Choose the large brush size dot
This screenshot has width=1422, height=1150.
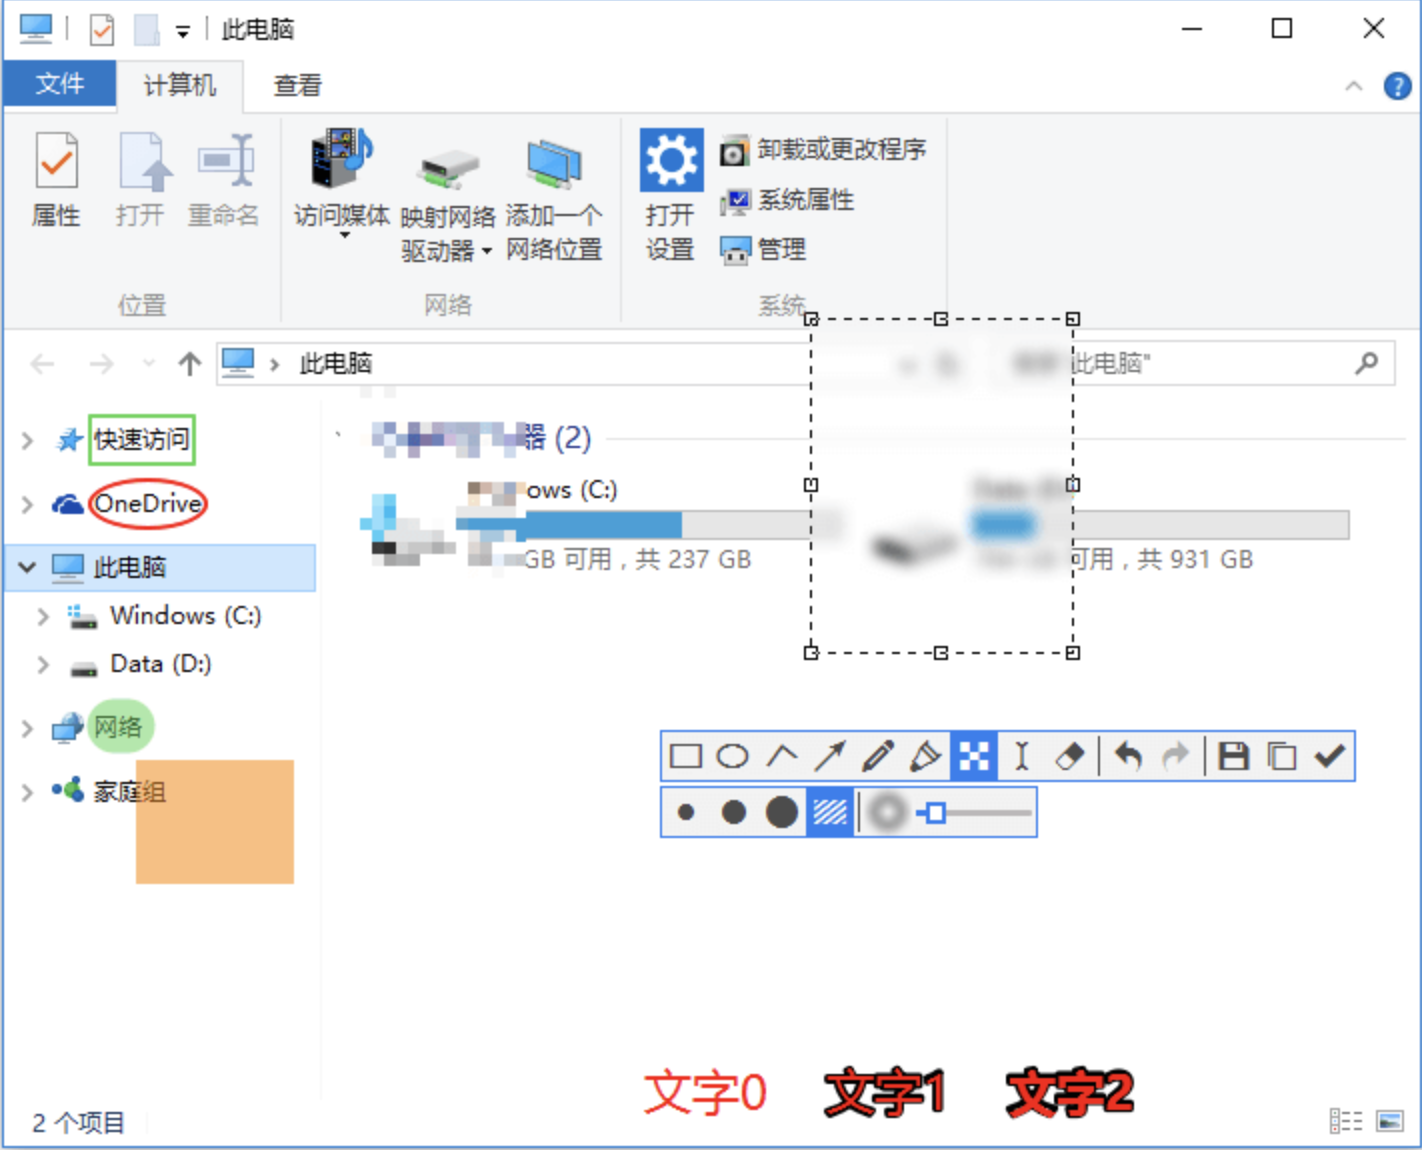782,812
